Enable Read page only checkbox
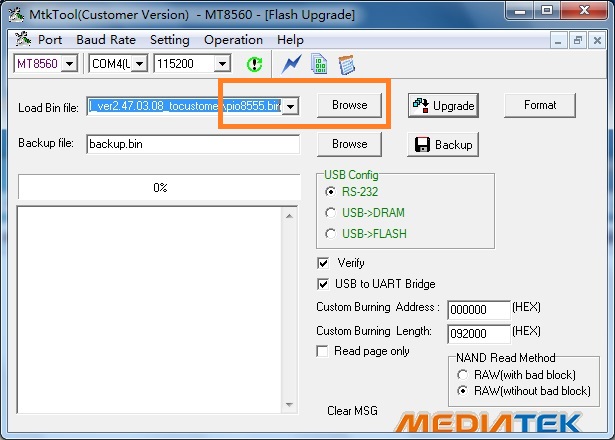This screenshot has width=615, height=440. 323,351
